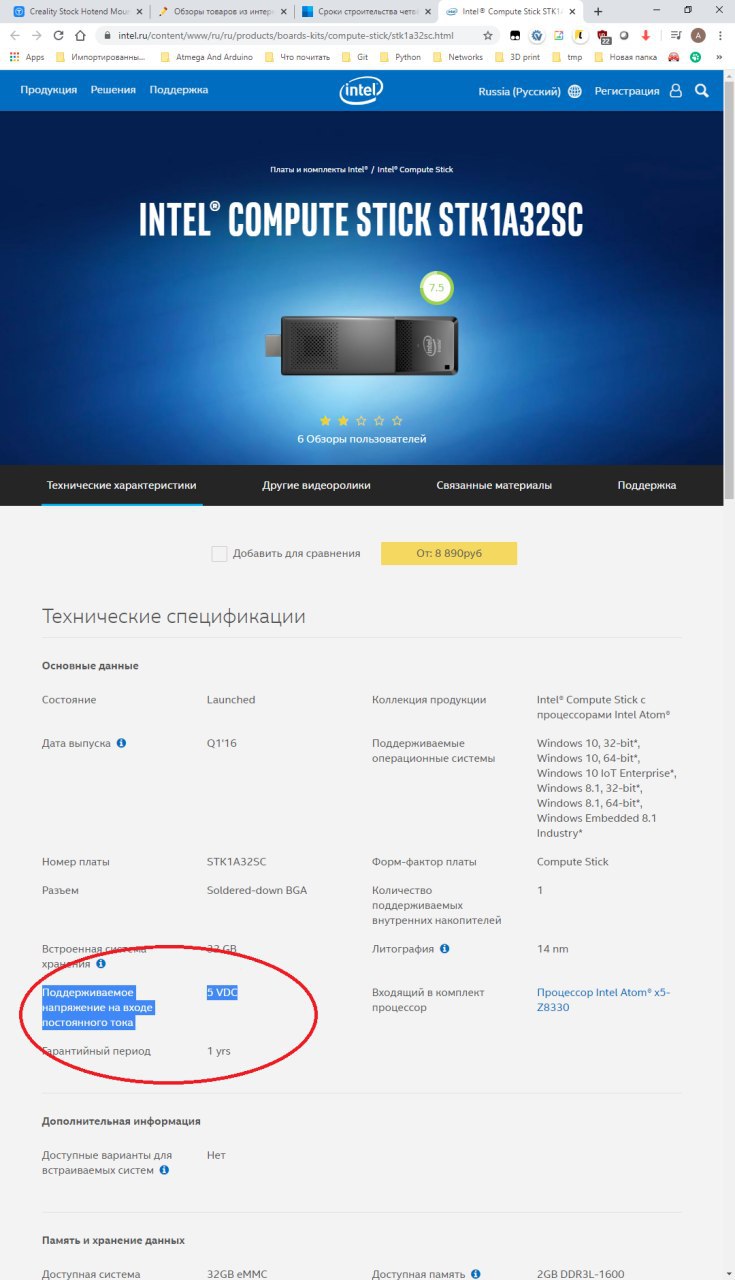Open the Новая папка bookmarks folder
The image size is (735, 1280).
[x=626, y=57]
